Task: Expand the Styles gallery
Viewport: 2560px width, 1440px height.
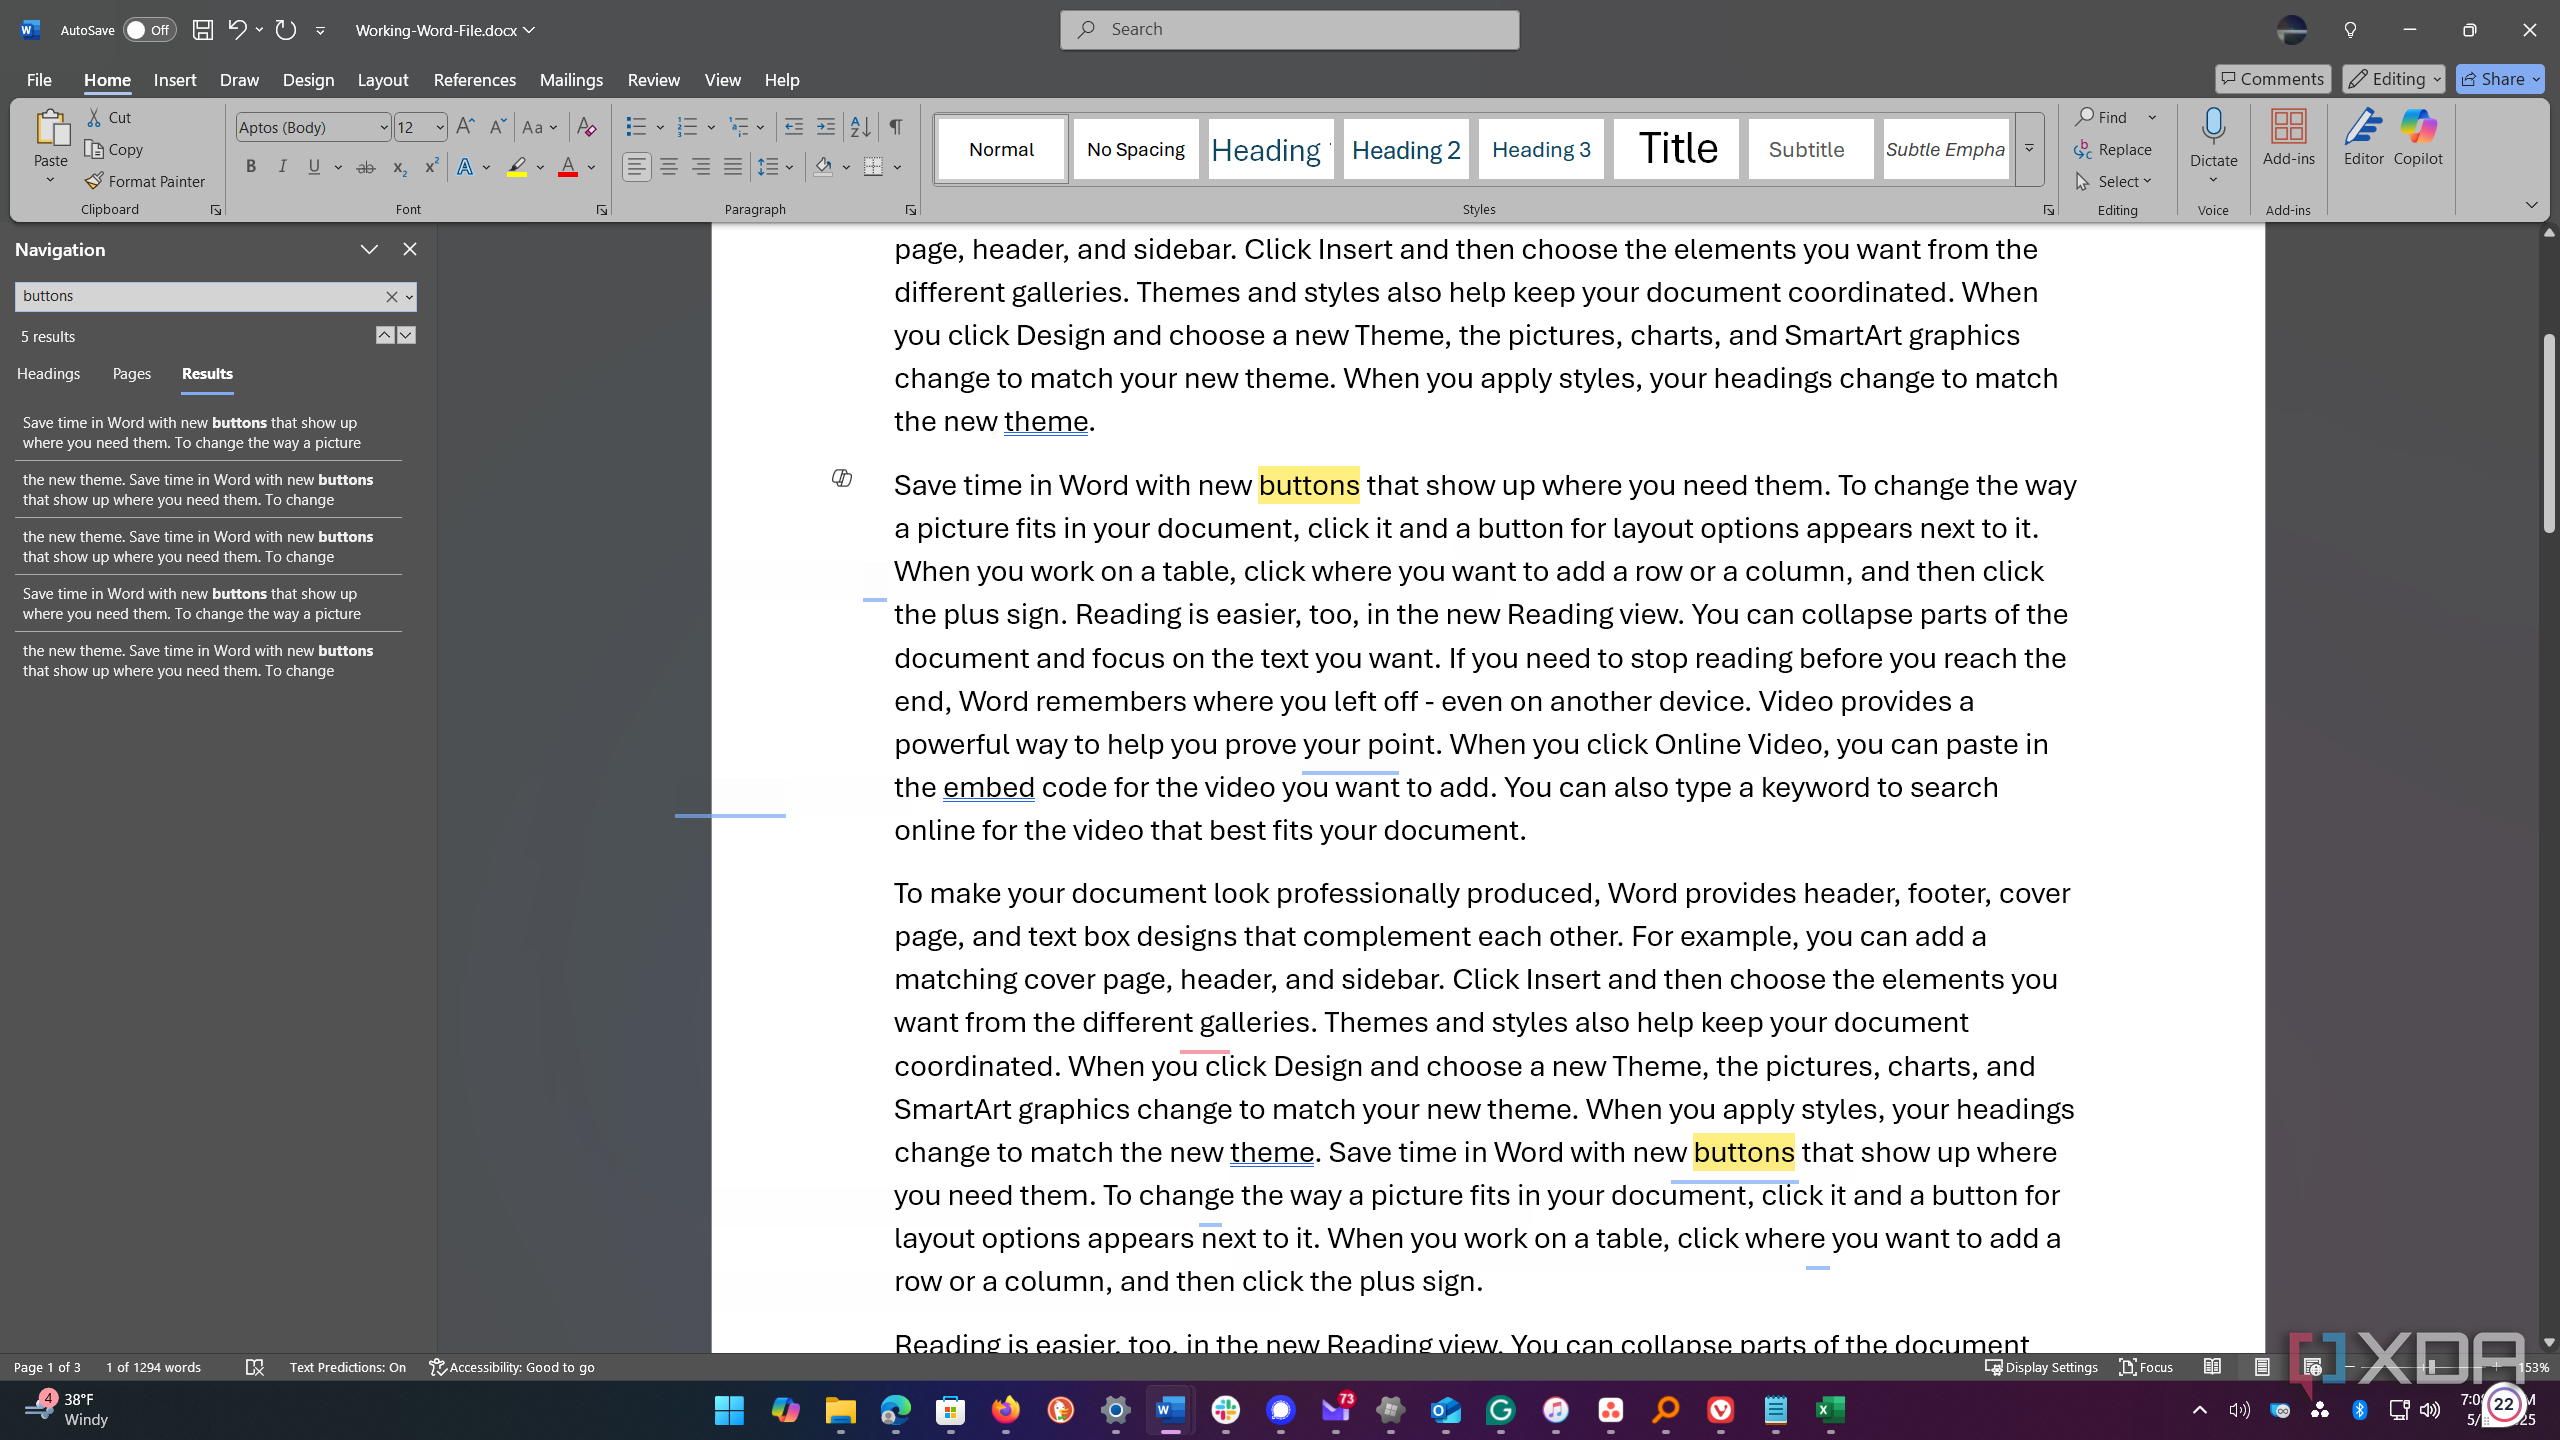Action: click(2029, 149)
